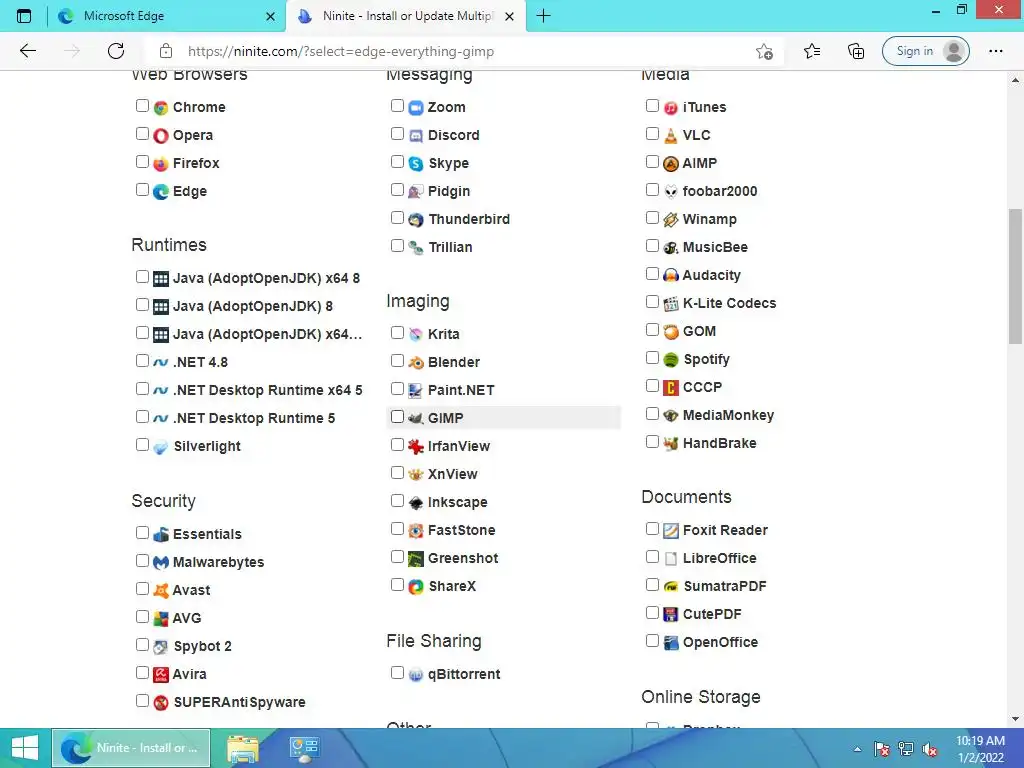
Task: Click the qBittorrent icon
Action: (416, 675)
